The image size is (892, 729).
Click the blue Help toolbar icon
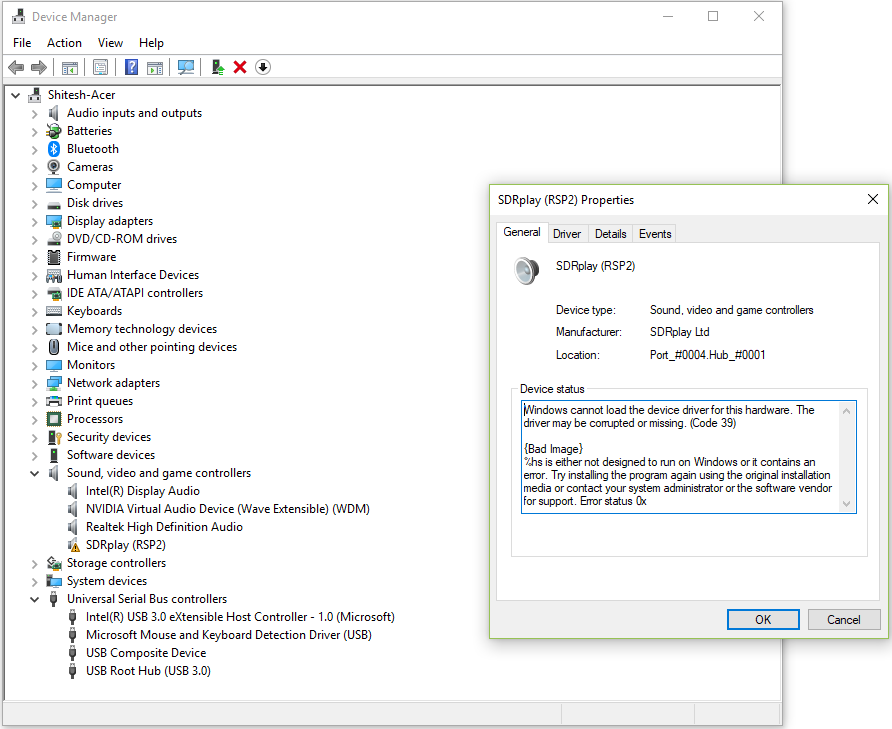pos(131,67)
